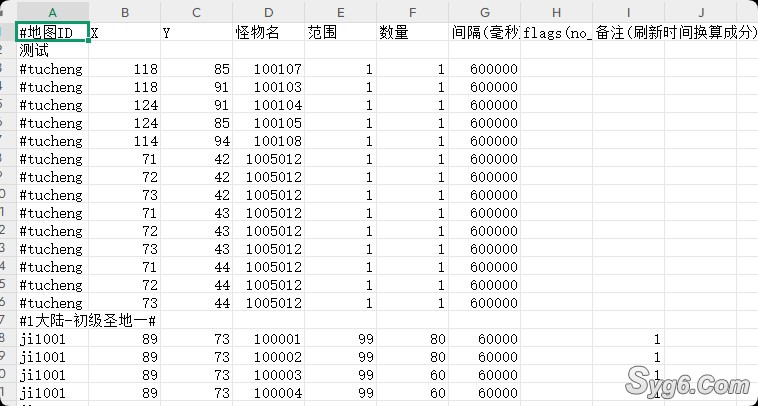Select range 99 in the 100001 row

click(x=340, y=339)
